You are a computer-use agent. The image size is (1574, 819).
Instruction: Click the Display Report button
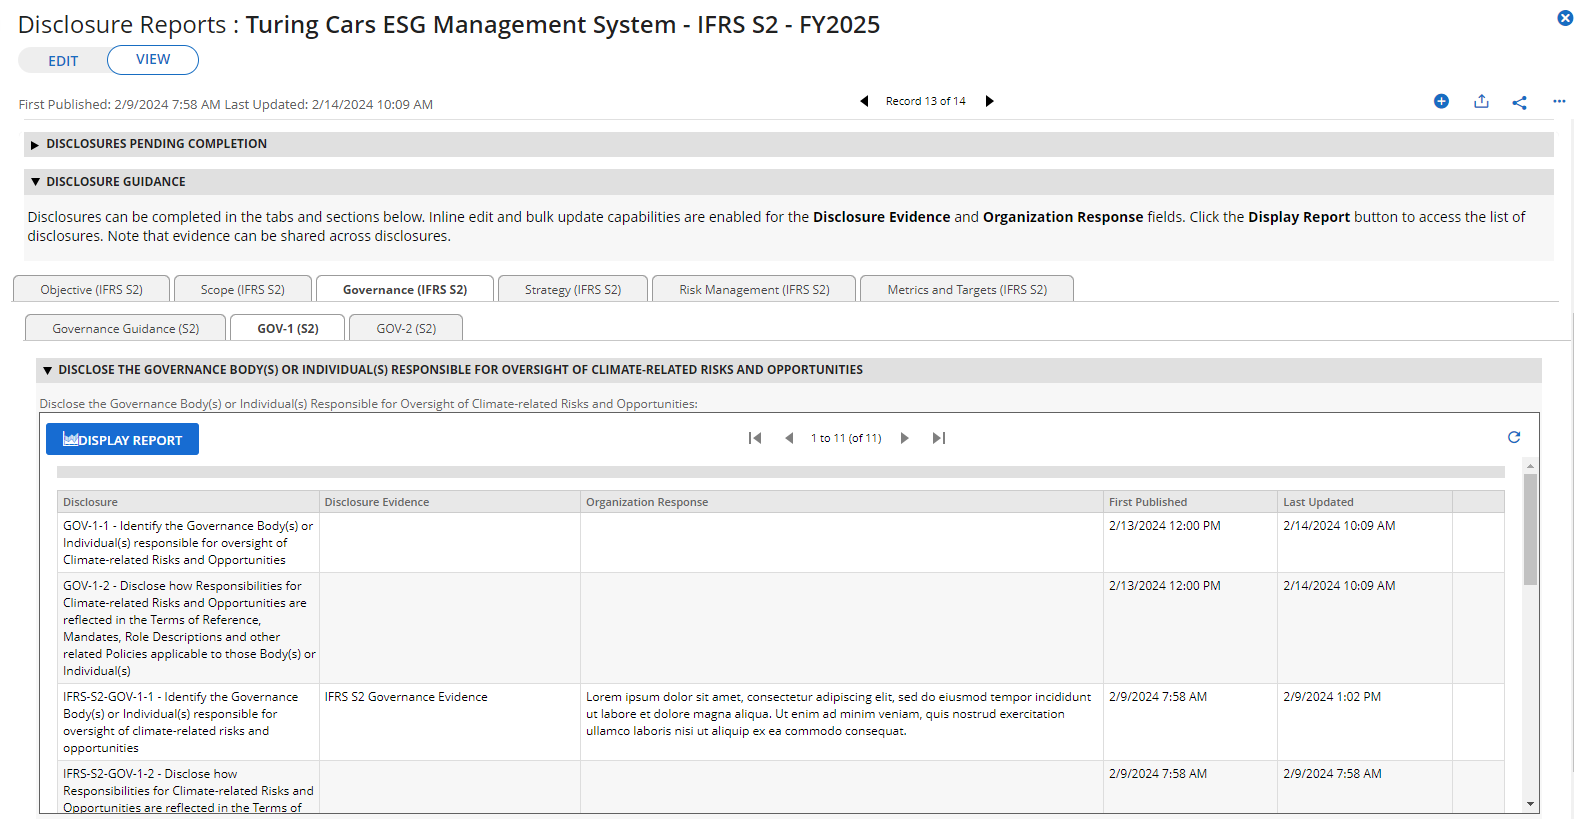pyautogui.click(x=122, y=439)
